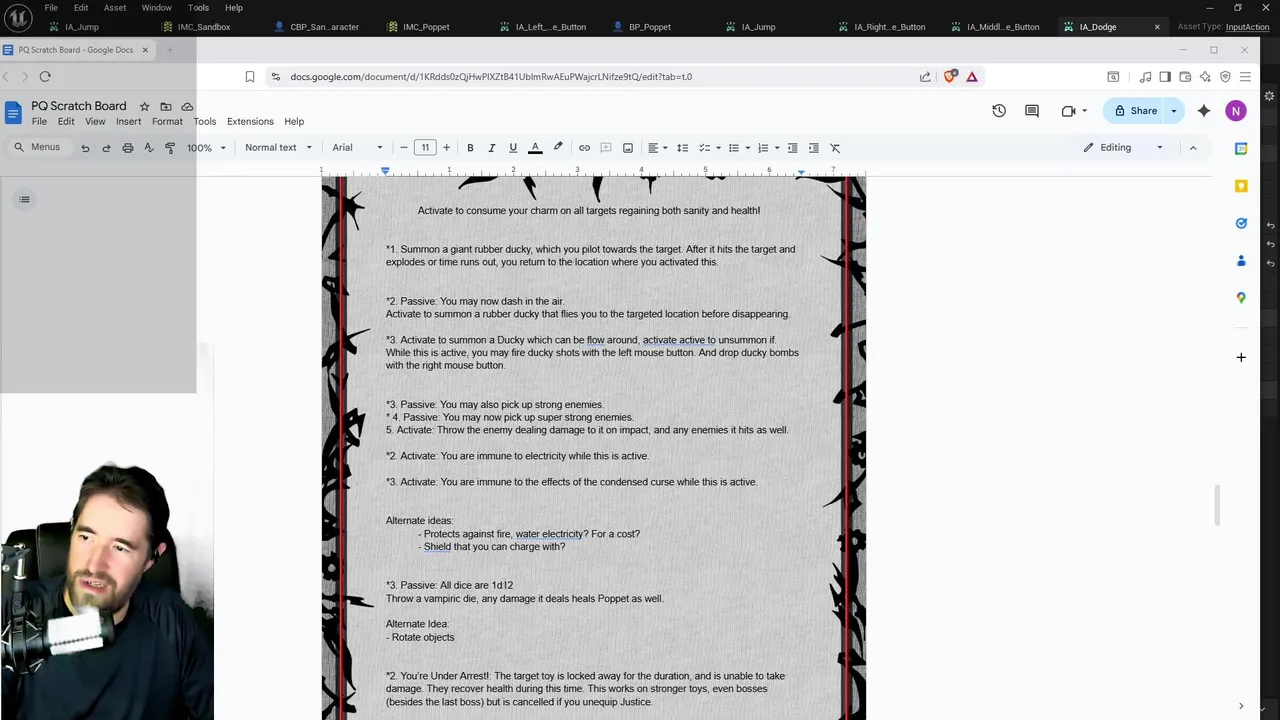
Task: Open the Normal text style dropdown
Action: click(278, 148)
